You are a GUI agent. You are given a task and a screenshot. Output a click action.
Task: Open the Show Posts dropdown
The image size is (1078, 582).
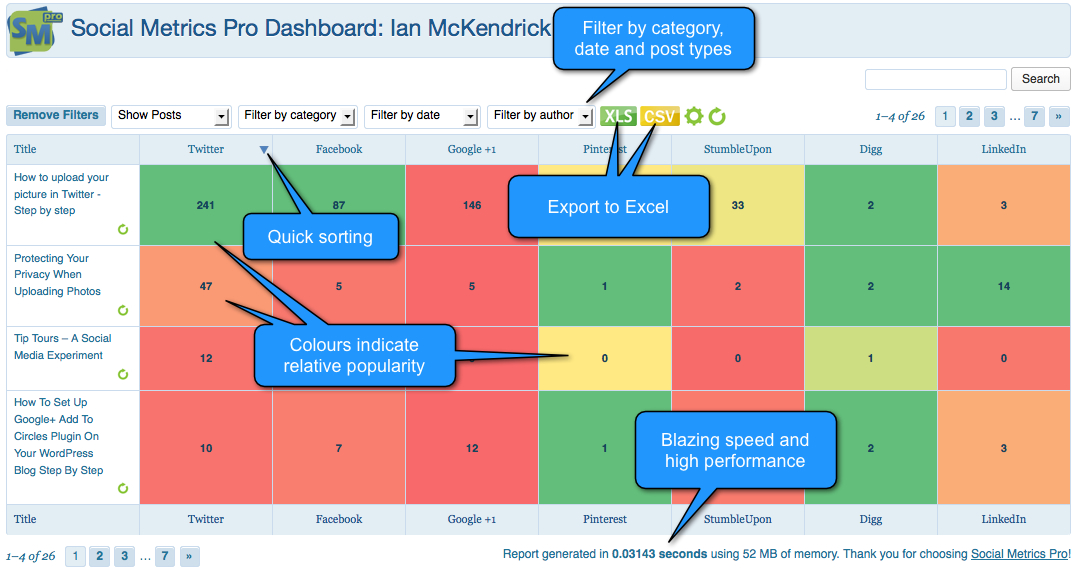tap(171, 115)
